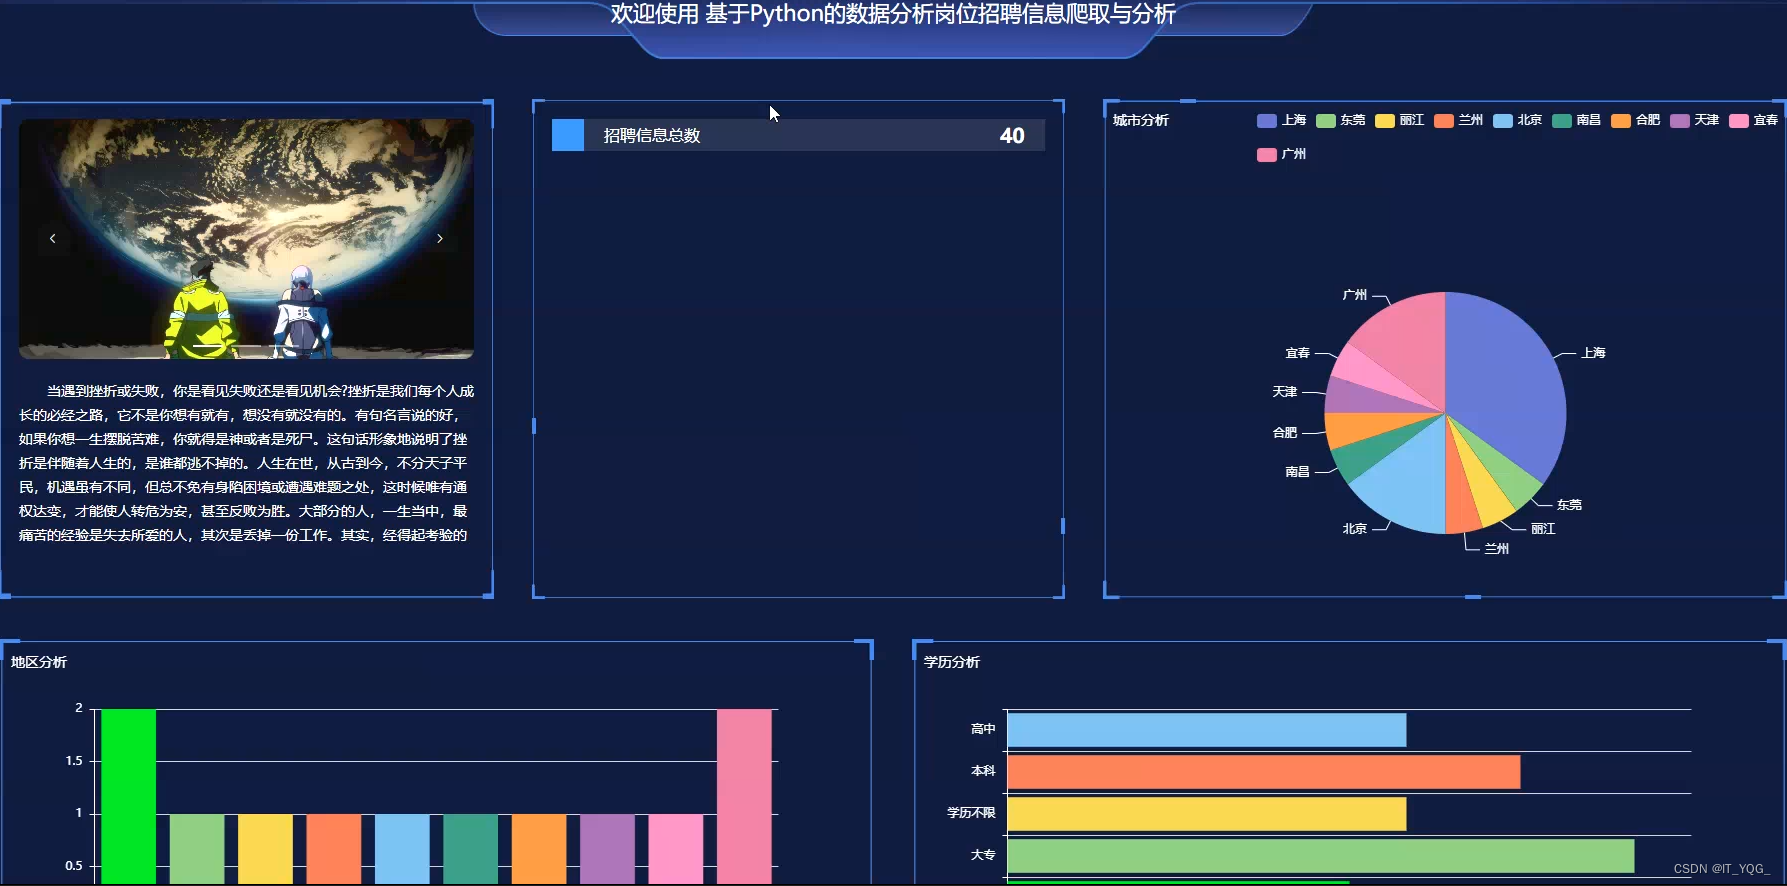Advance to the next carousel image
Image resolution: width=1787 pixels, height=886 pixels.
coord(439,239)
